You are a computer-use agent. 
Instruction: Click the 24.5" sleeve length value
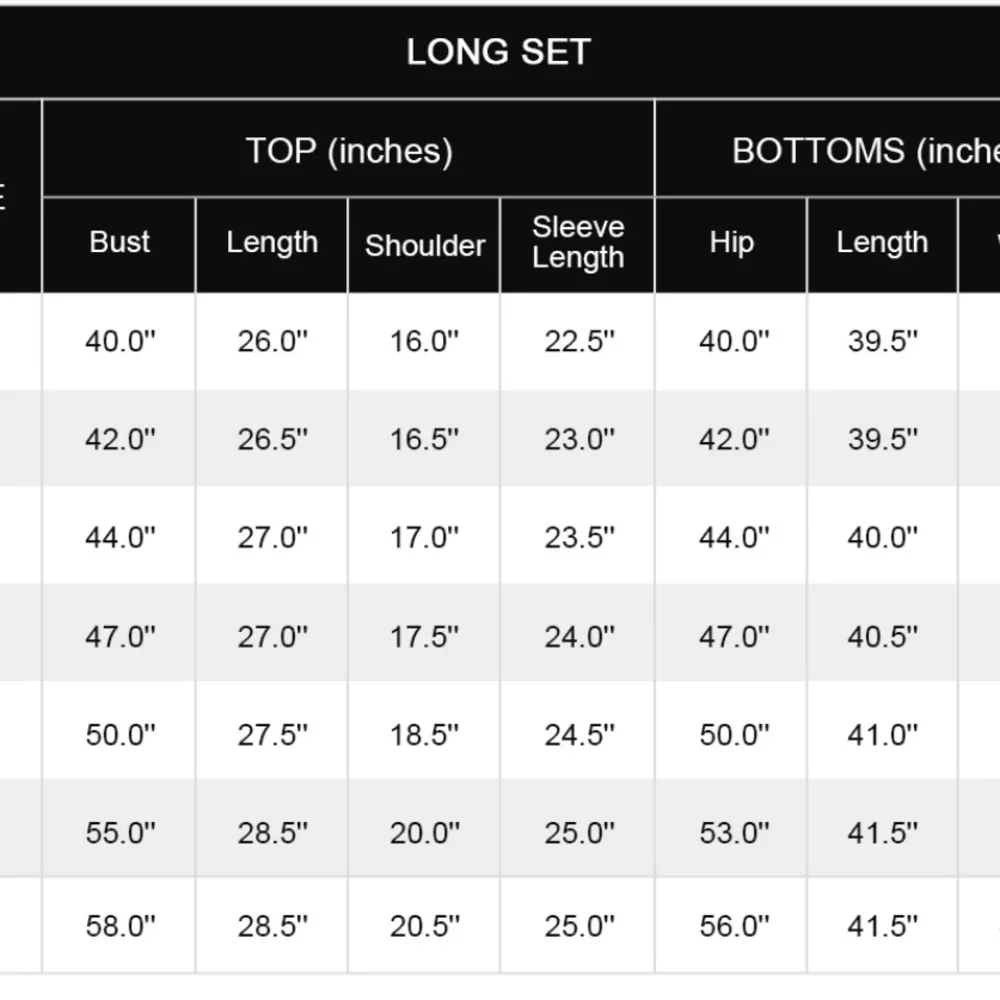point(579,735)
